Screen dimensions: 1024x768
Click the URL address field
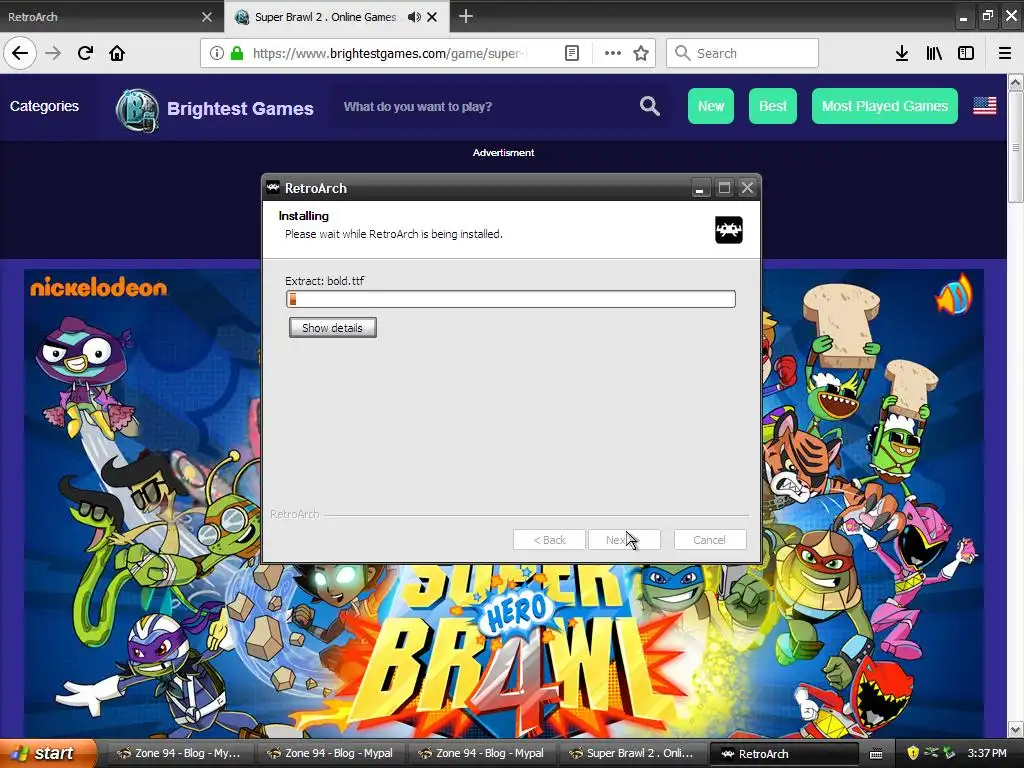pyautogui.click(x=389, y=53)
